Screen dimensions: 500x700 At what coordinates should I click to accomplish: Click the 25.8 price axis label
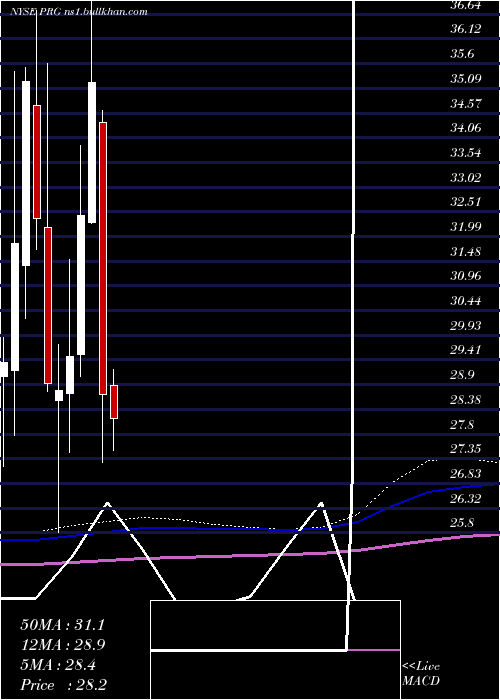(x=462, y=523)
